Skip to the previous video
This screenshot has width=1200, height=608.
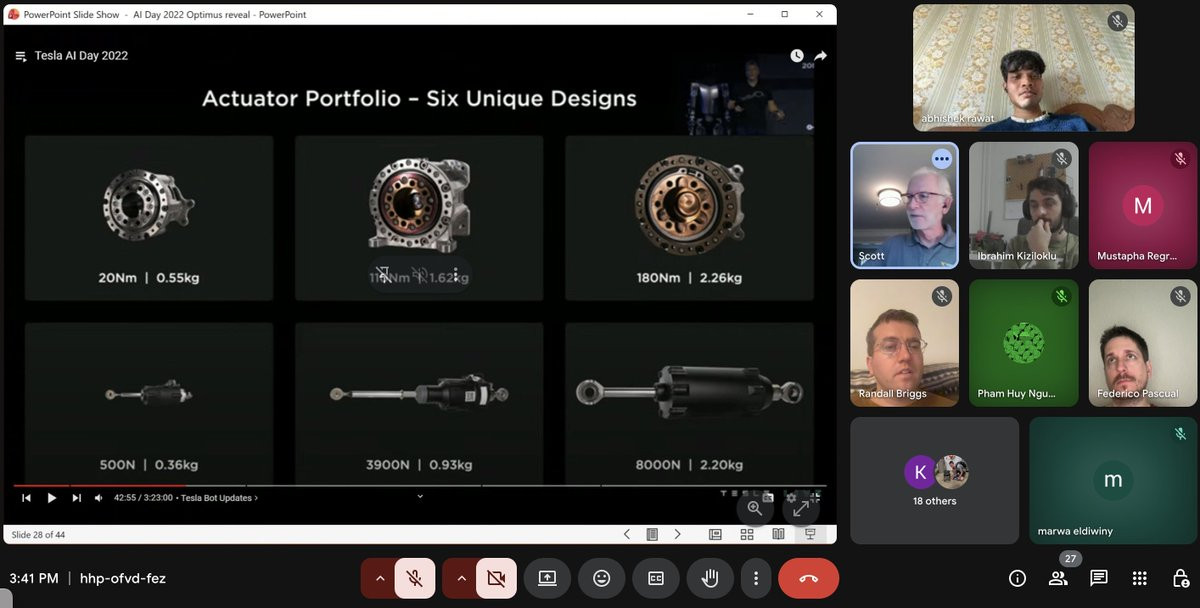[27, 498]
